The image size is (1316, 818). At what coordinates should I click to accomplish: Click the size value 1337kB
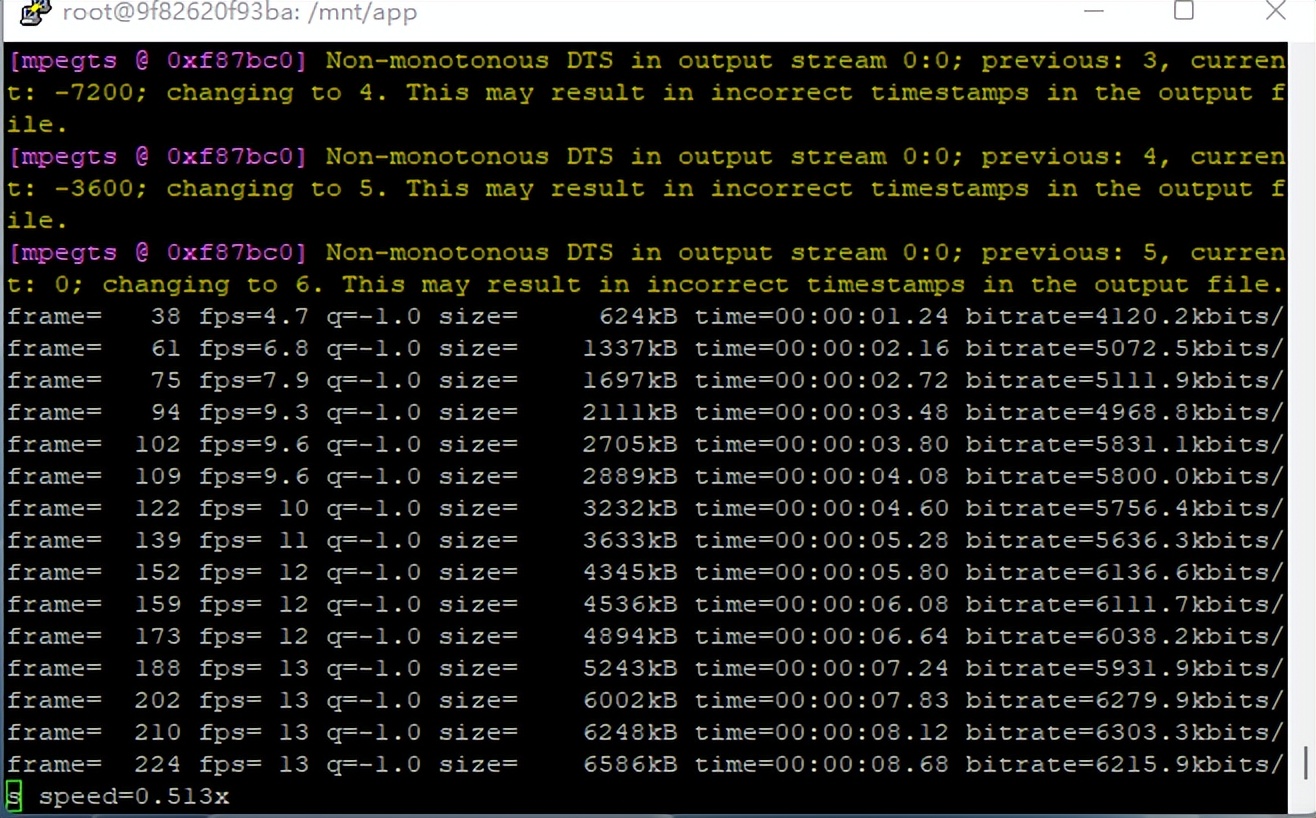click(x=630, y=349)
